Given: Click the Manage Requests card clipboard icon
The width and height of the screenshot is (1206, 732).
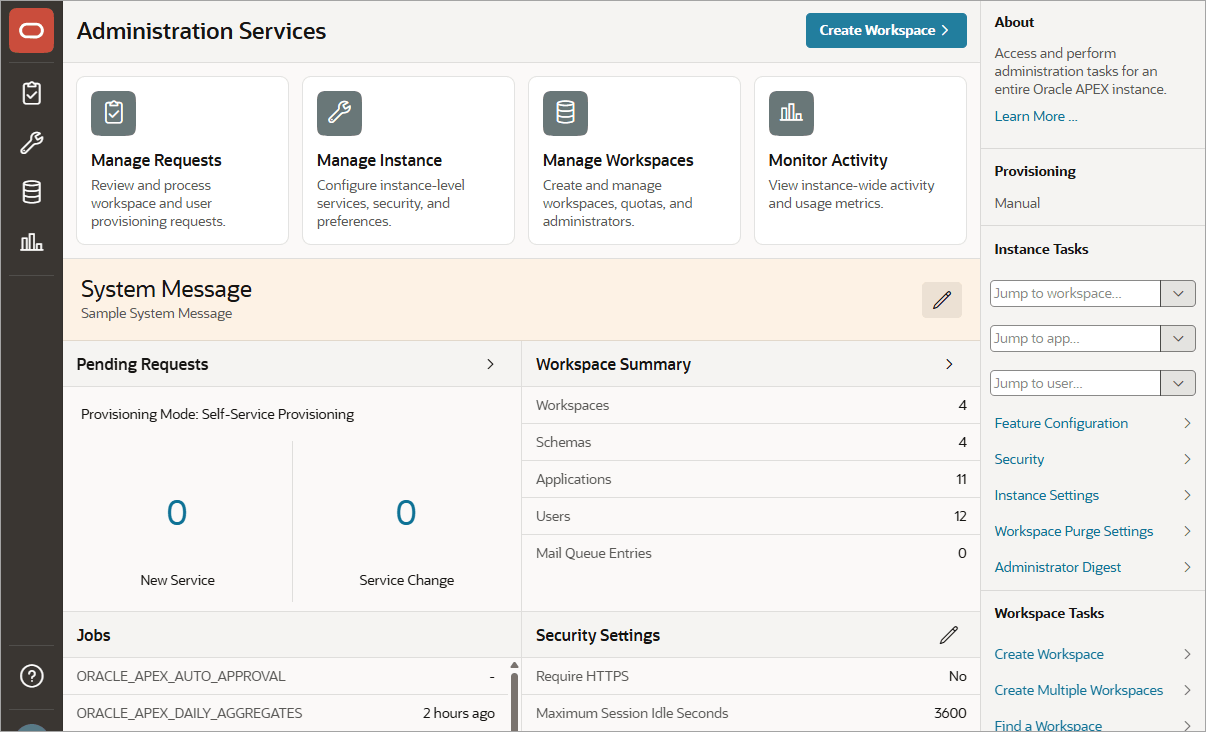Looking at the screenshot, I should click(113, 113).
